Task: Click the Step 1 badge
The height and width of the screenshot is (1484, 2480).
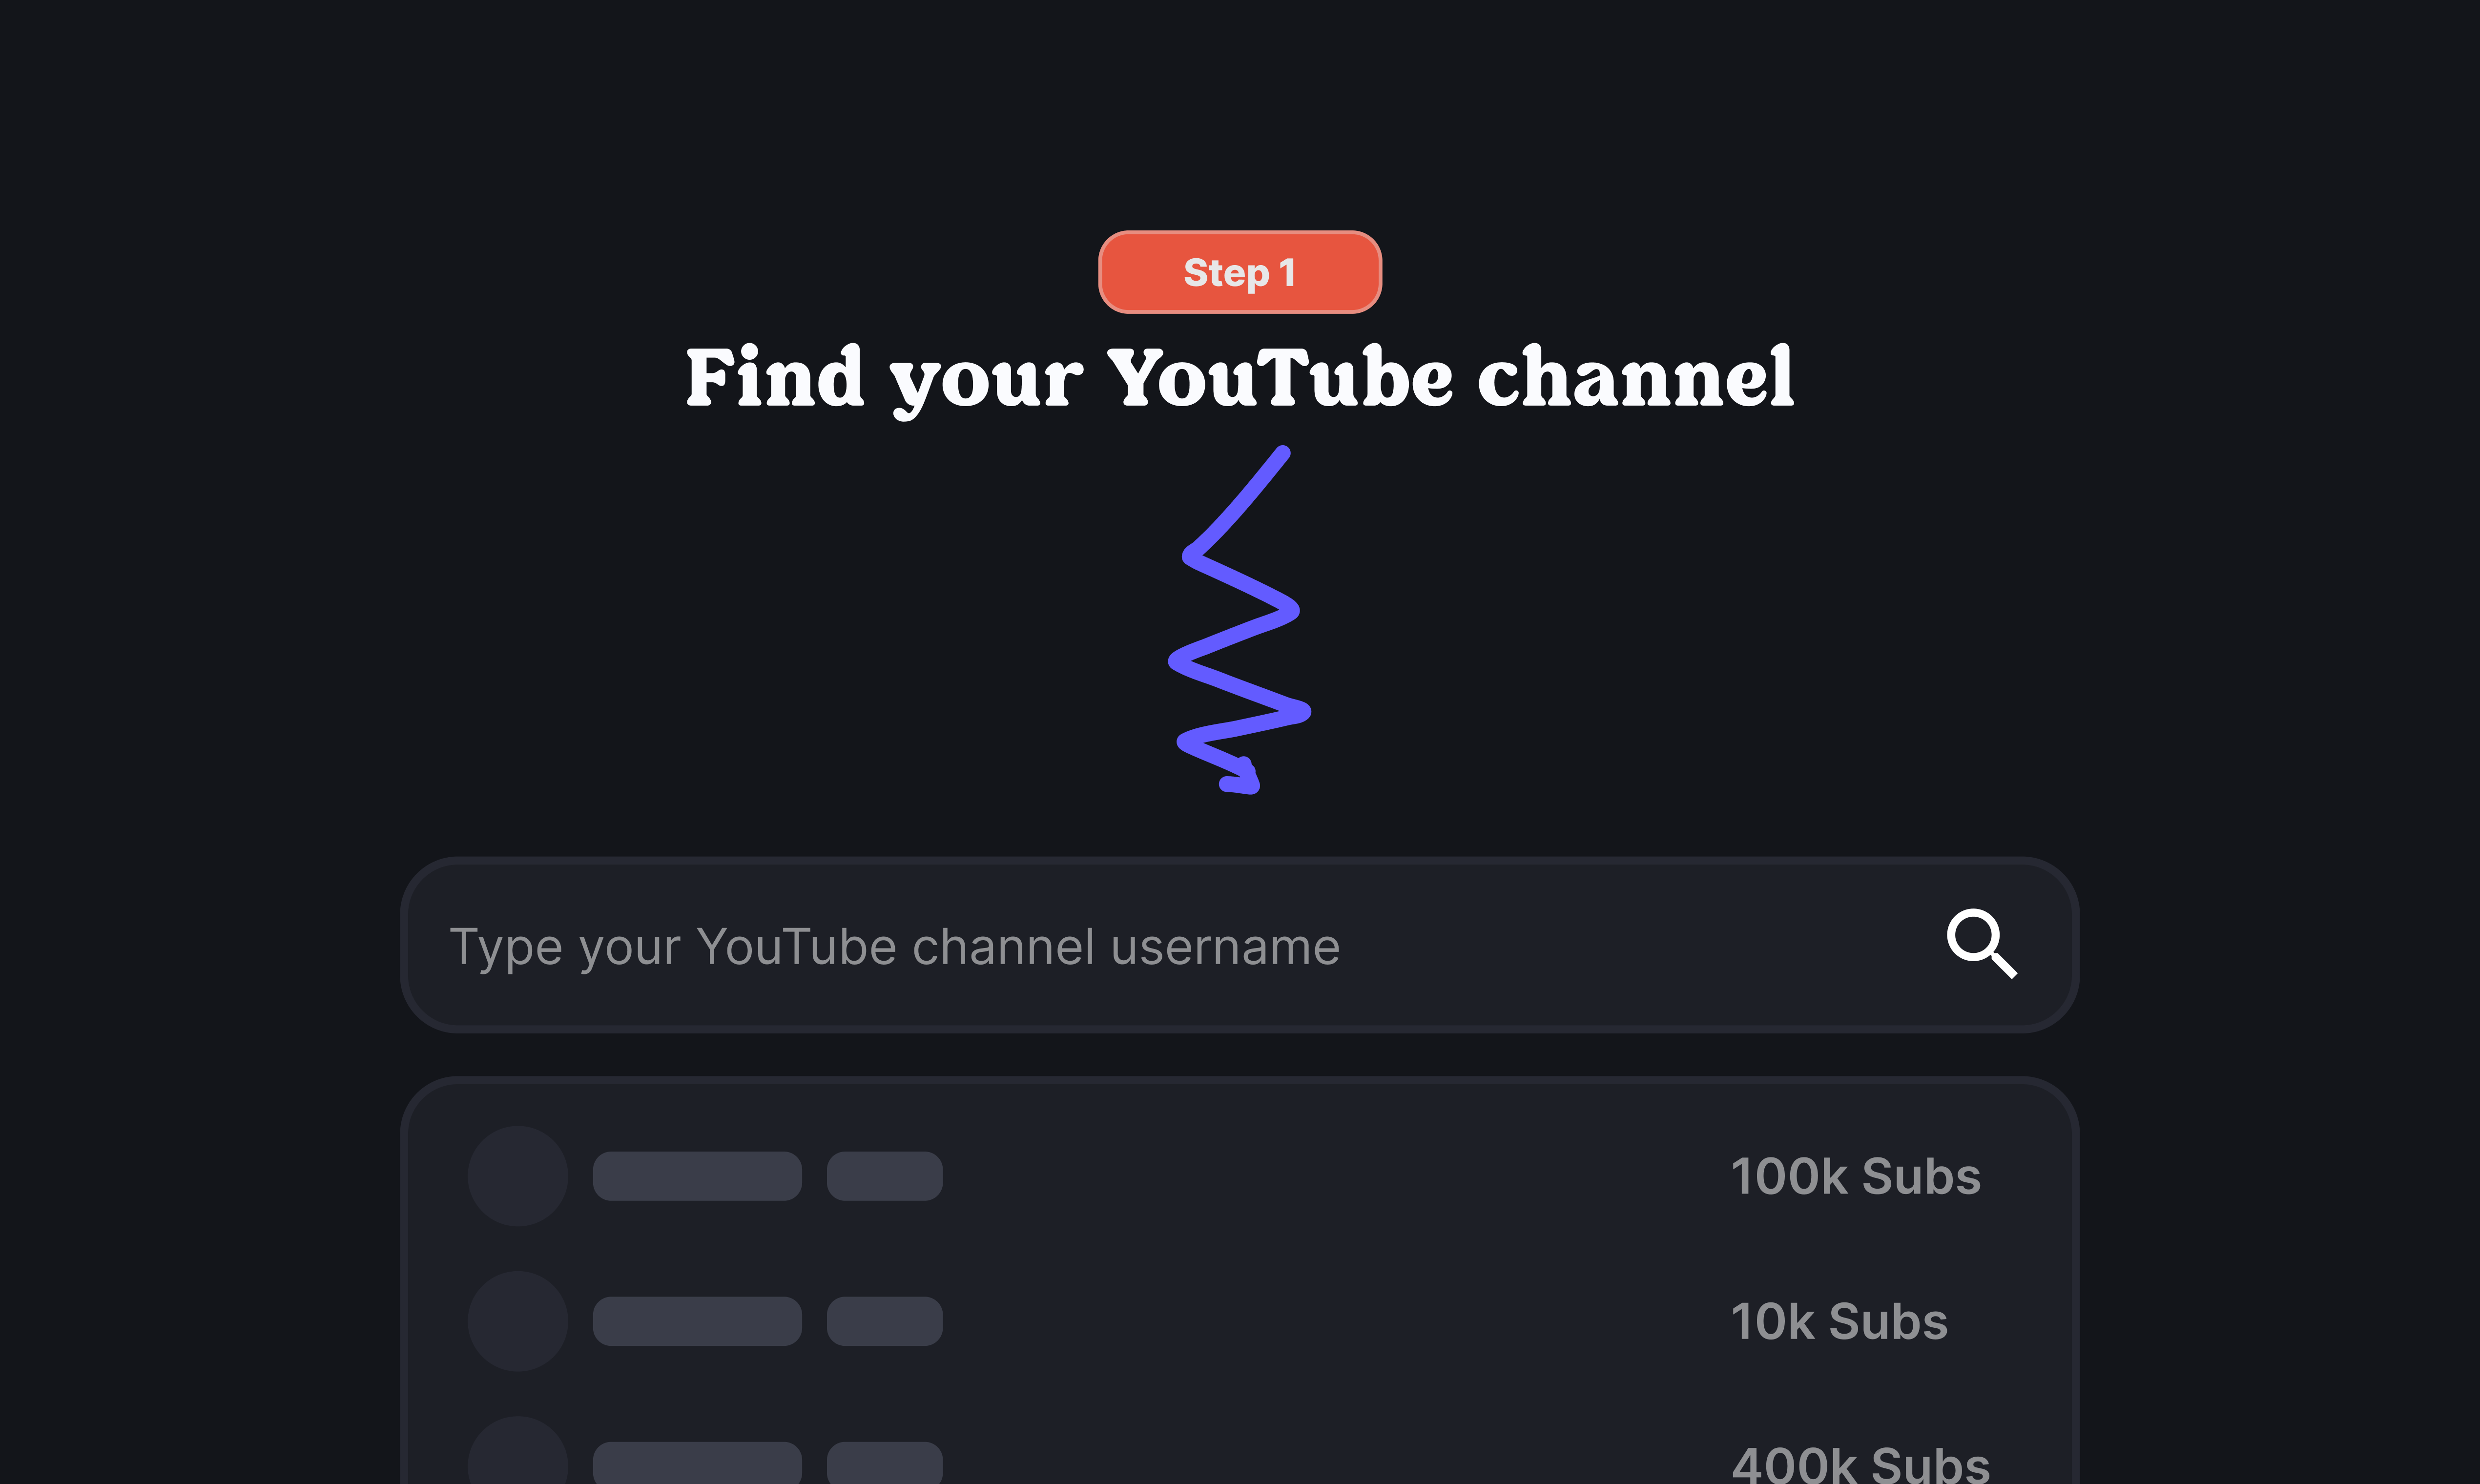Action: tap(1240, 272)
